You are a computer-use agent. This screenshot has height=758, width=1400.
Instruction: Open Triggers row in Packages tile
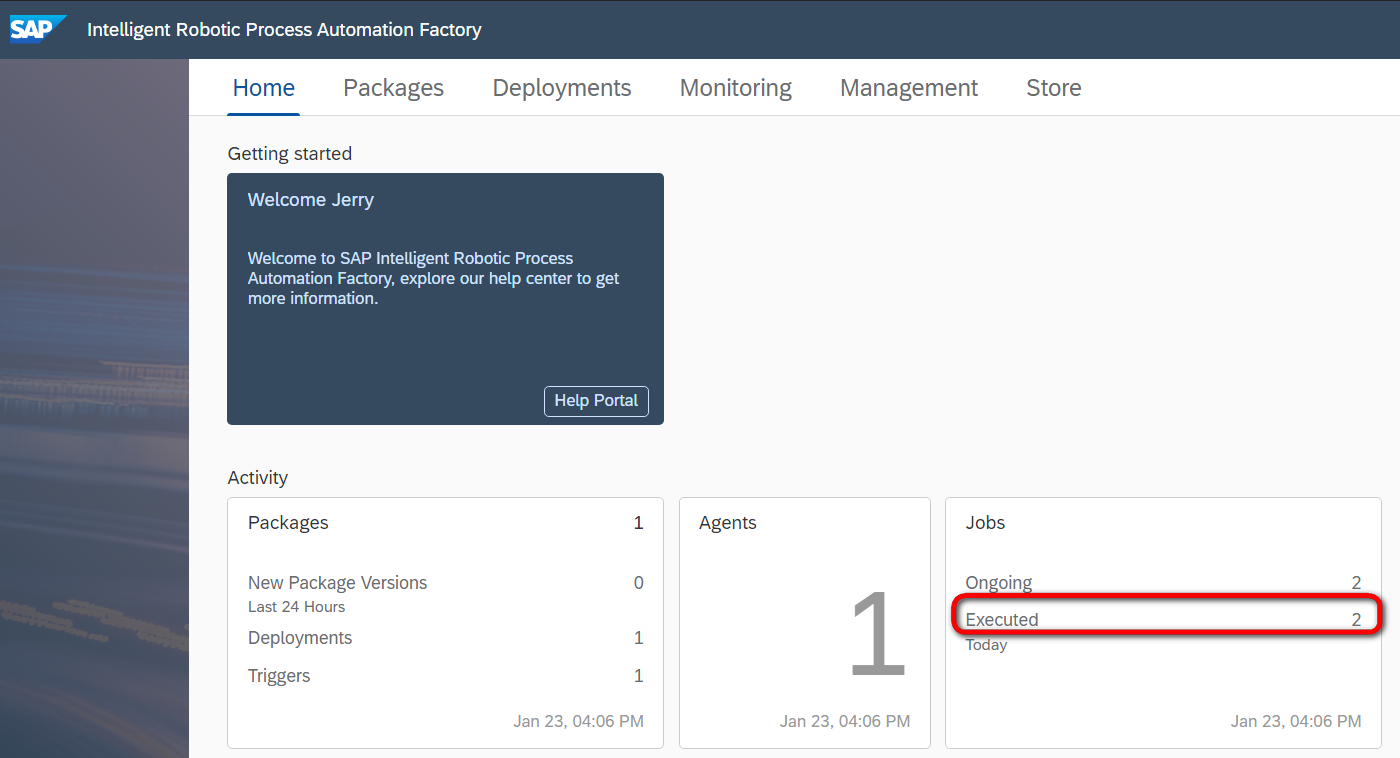pyautogui.click(x=445, y=676)
